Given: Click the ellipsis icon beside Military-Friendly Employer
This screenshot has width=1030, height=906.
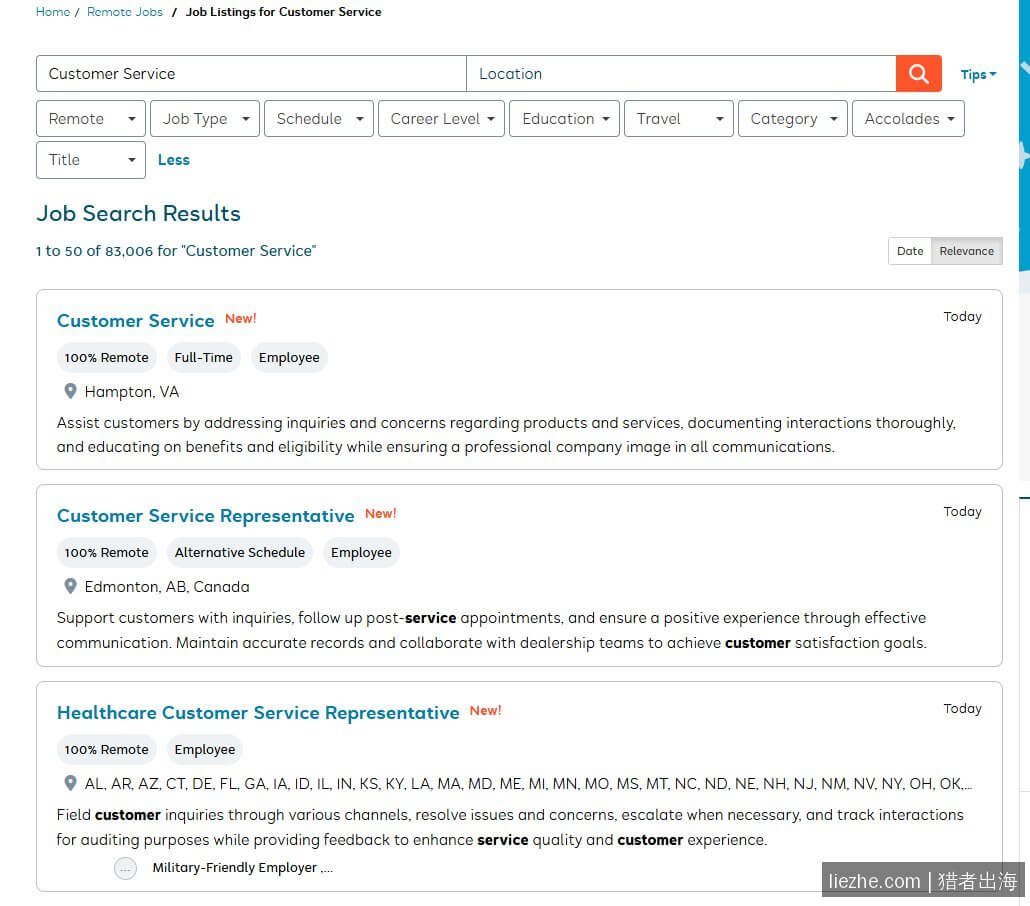Looking at the screenshot, I should (125, 868).
